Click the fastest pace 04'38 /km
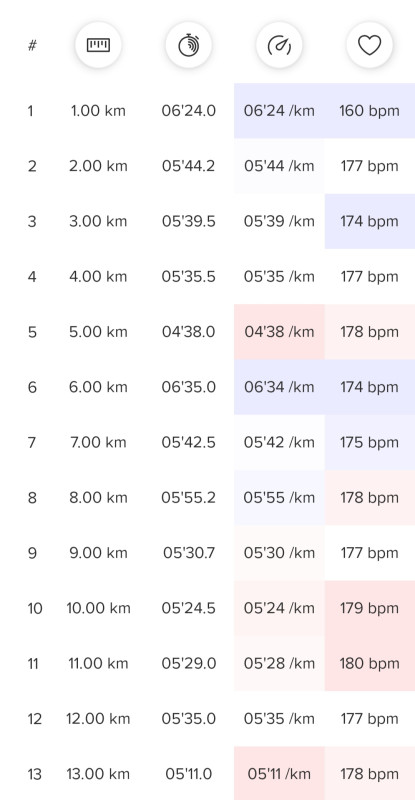The image size is (415, 800). tap(279, 332)
